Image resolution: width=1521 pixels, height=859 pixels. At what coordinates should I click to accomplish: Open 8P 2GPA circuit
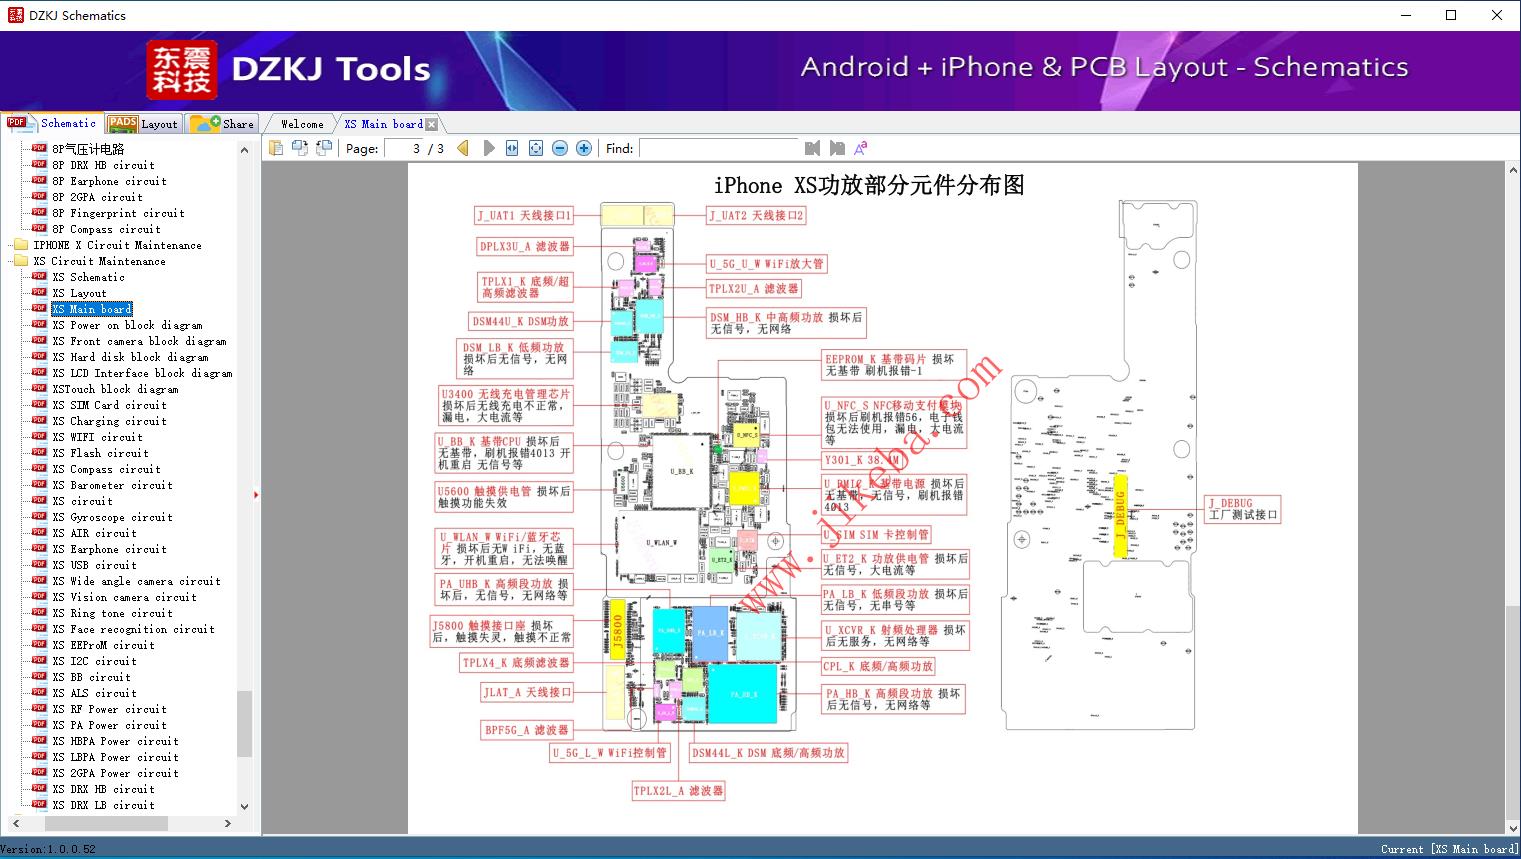point(97,197)
